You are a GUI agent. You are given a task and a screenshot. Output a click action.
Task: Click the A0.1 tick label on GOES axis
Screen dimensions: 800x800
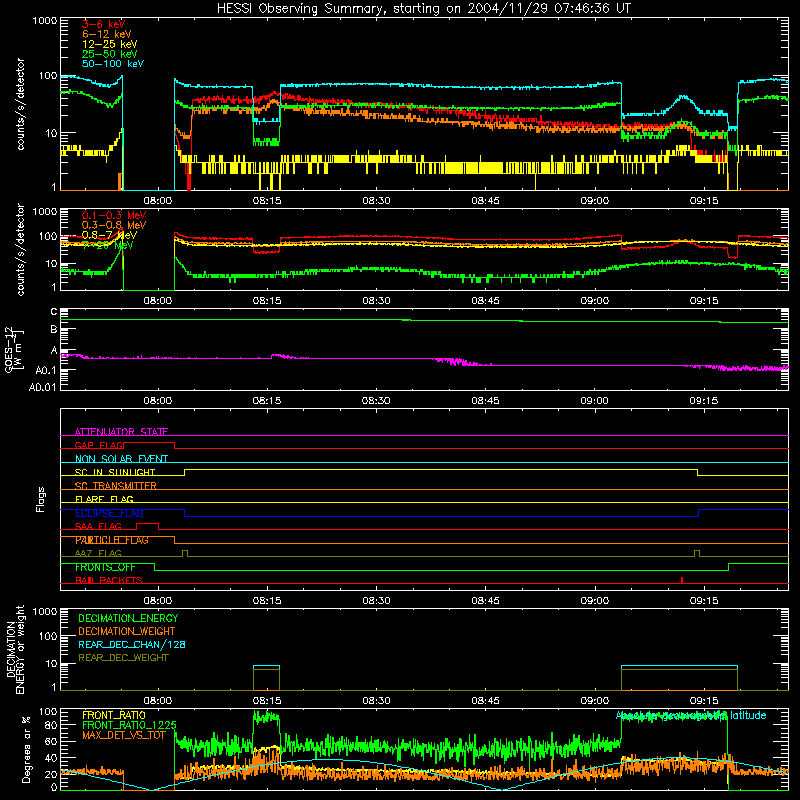[46, 370]
